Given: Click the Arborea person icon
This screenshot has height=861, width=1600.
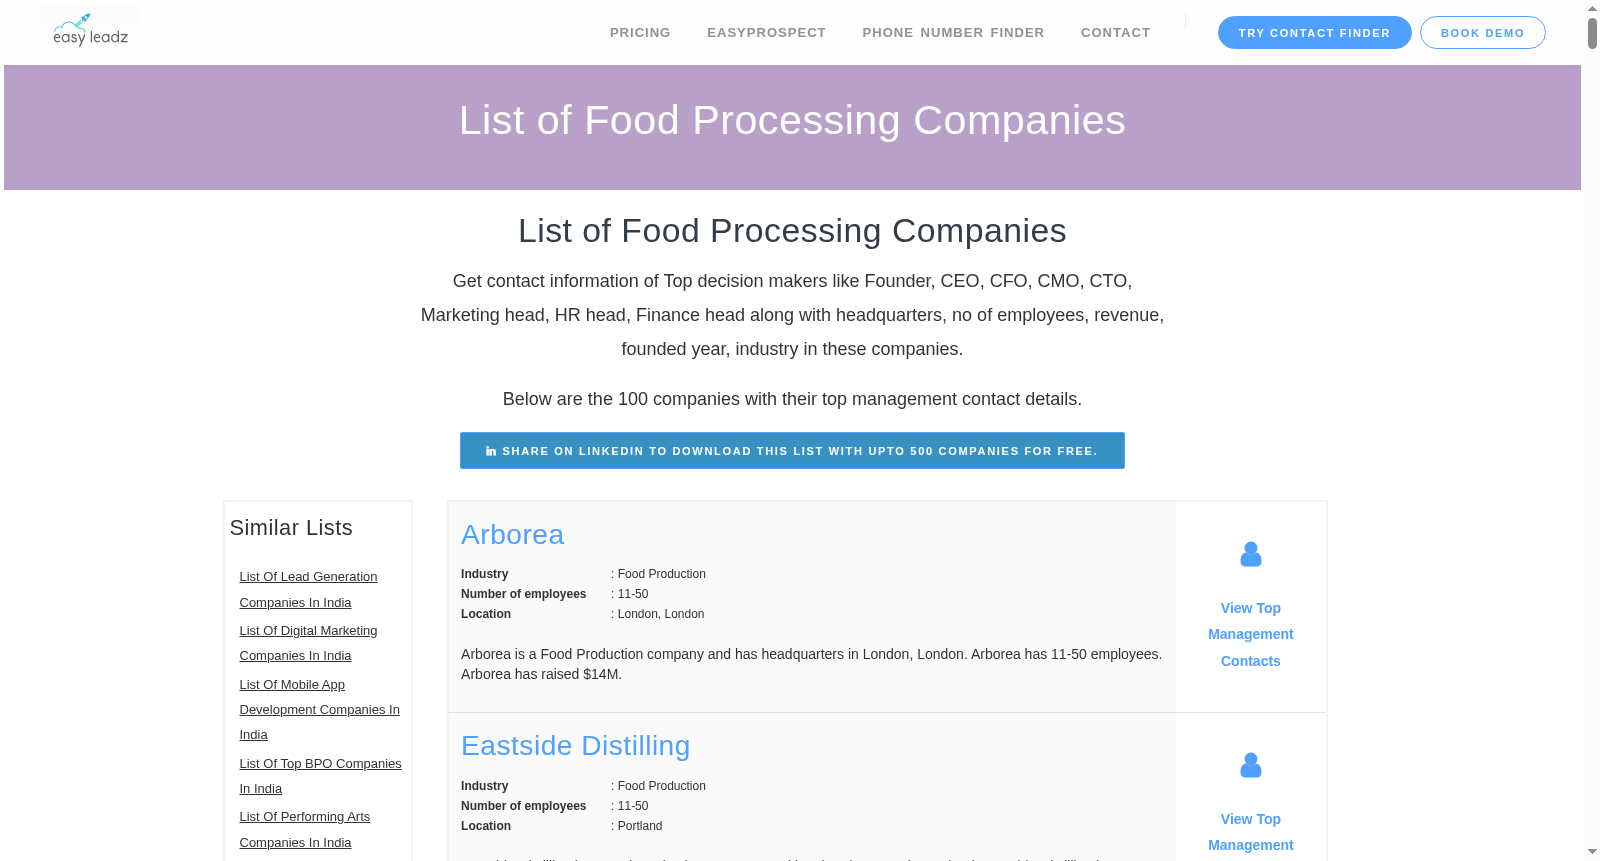Looking at the screenshot, I should coord(1251,554).
